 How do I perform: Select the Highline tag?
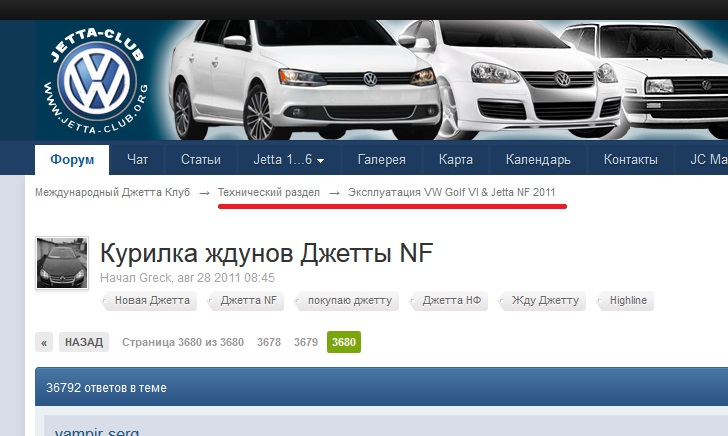625,301
